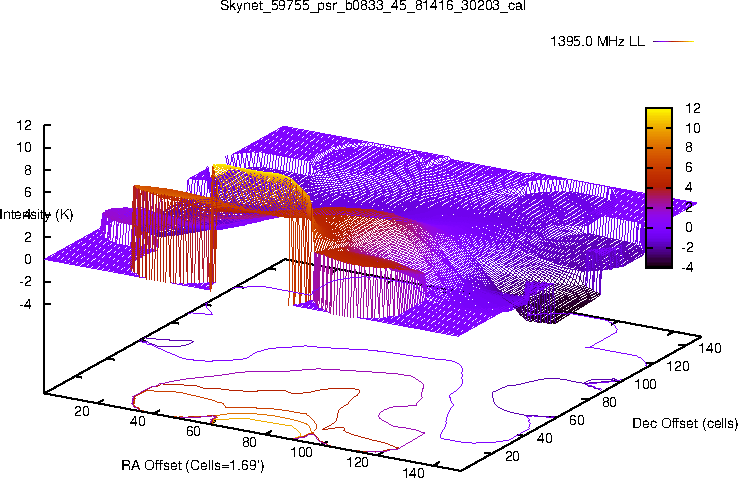Viewport: 738px width, 478px height.
Task: Click the Dec Offset (cells) axis label
Action: point(685,423)
